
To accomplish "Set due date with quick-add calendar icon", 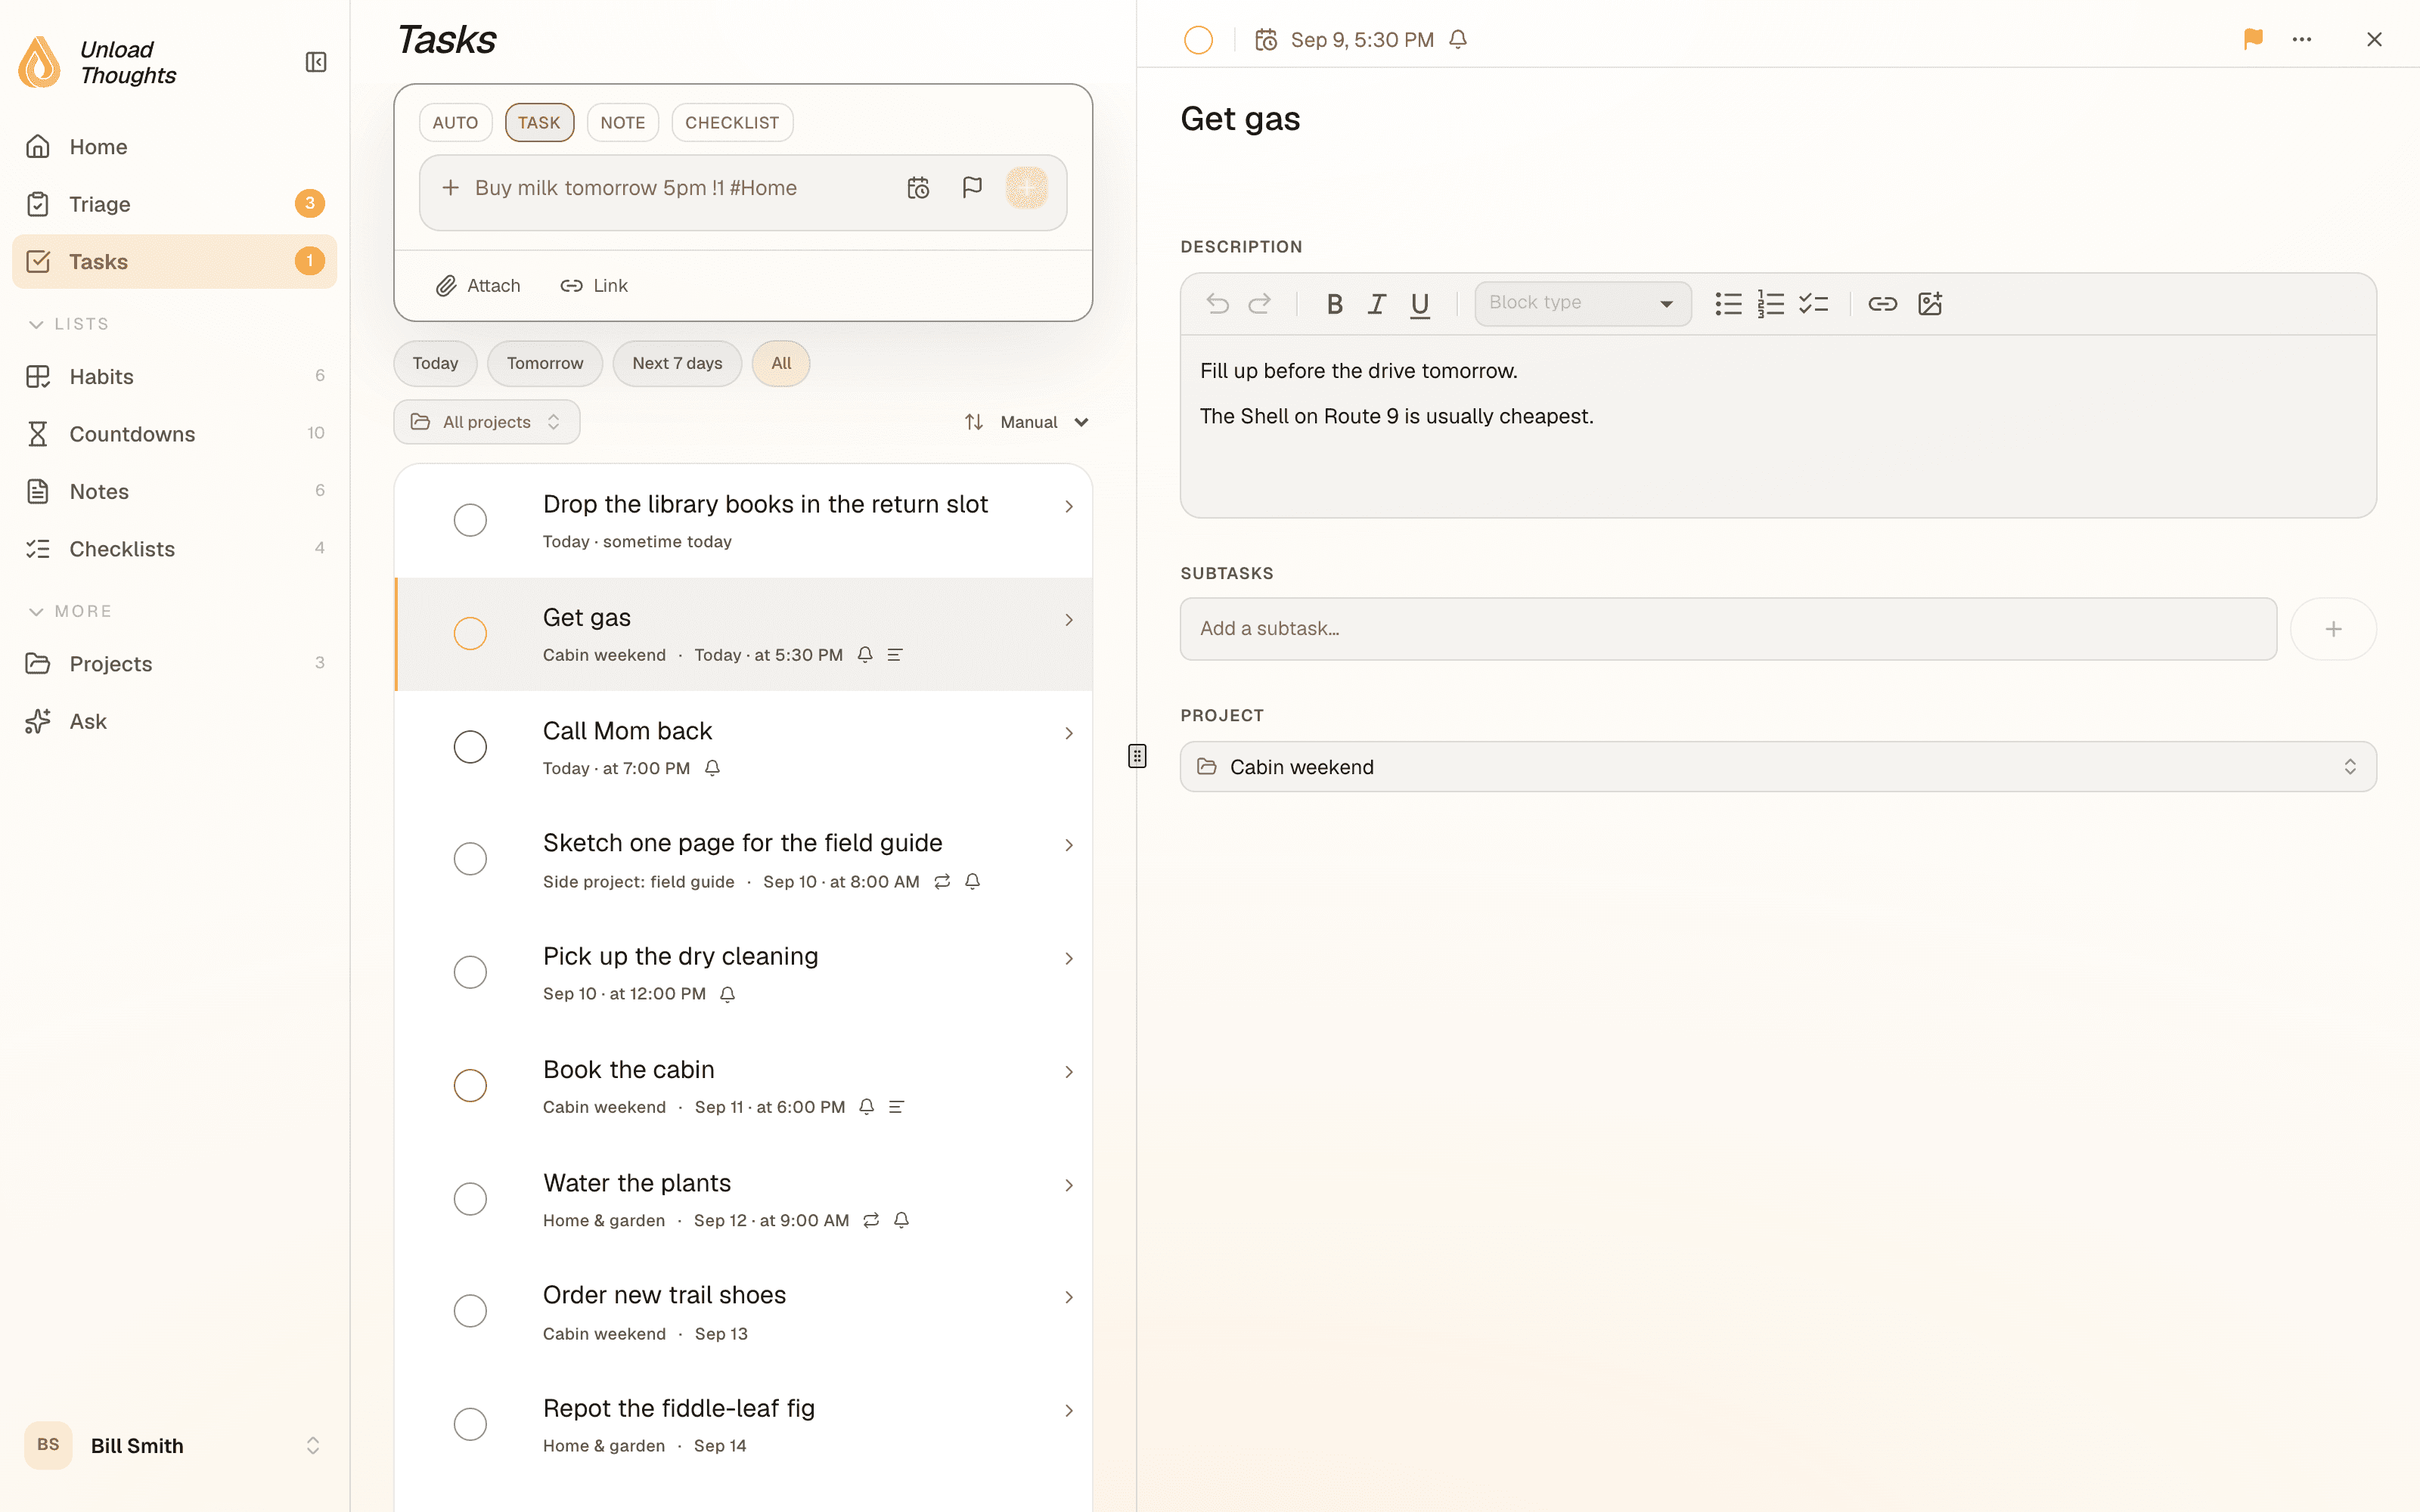I will (918, 188).
